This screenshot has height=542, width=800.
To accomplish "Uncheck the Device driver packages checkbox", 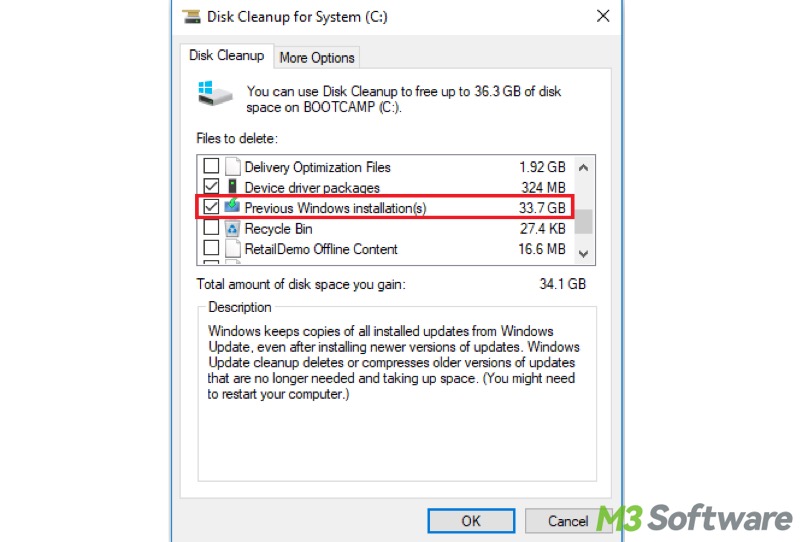I will (x=211, y=186).
